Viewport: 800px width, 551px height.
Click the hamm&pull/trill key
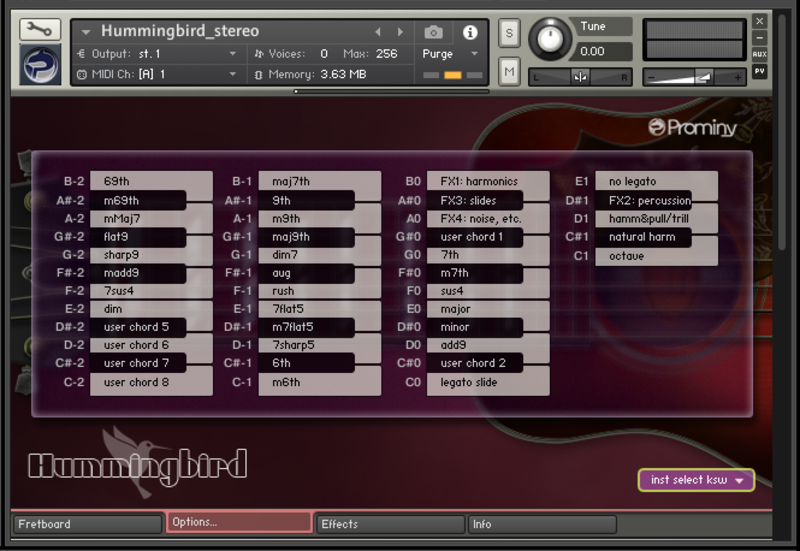point(656,218)
